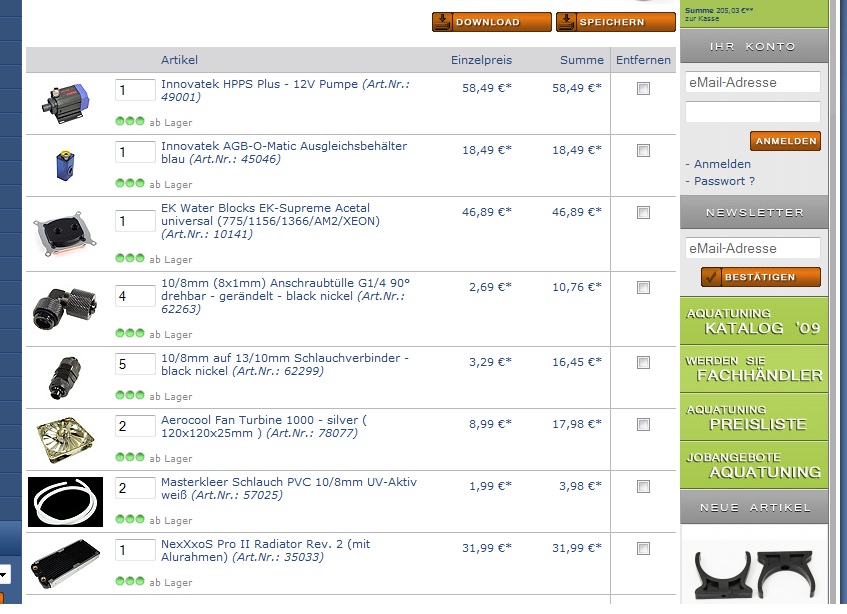Edit quantity field for Anschraubtülle G1/4 90°

point(135,296)
